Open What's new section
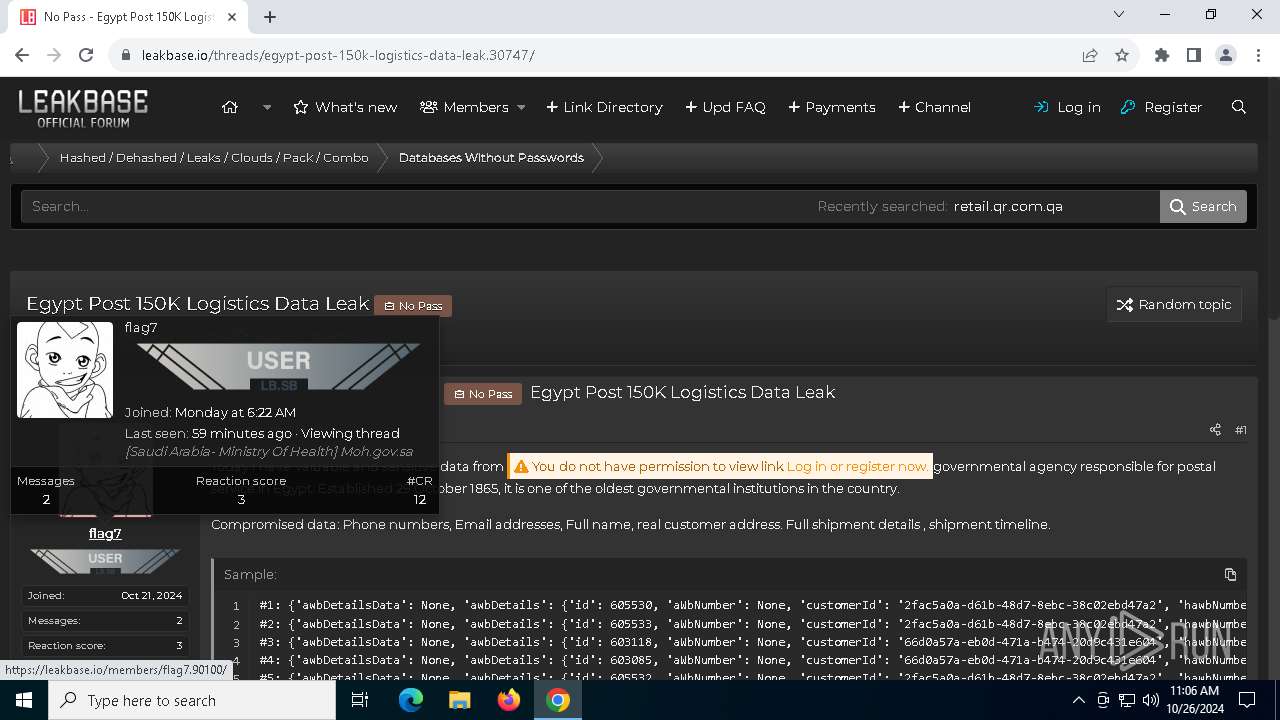The height and width of the screenshot is (720, 1280). [x=345, y=107]
